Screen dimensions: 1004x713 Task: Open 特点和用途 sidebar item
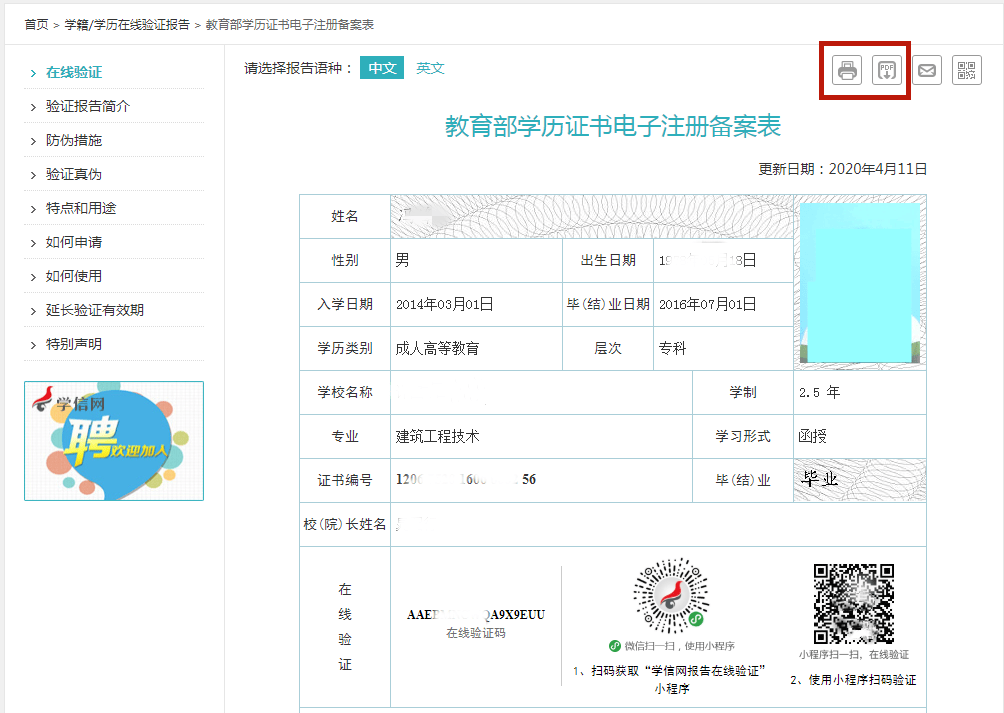coord(81,208)
